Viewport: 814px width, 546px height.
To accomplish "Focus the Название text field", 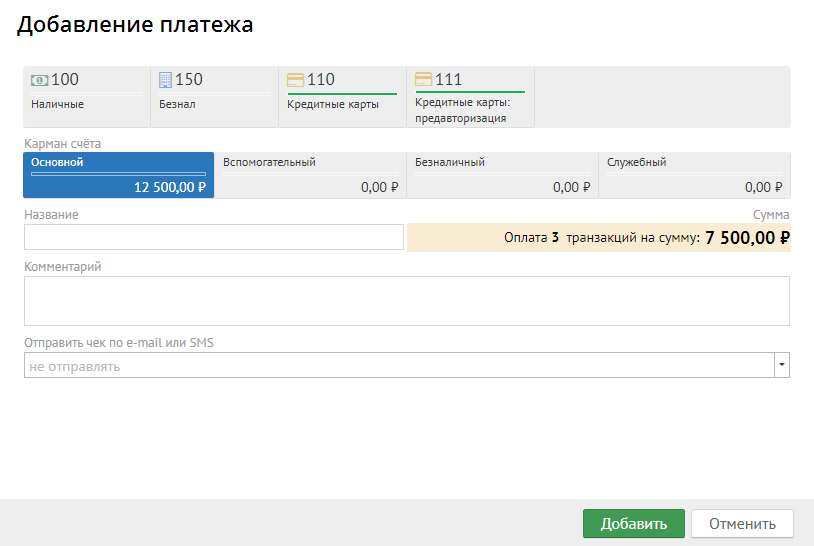I will click(x=213, y=237).
